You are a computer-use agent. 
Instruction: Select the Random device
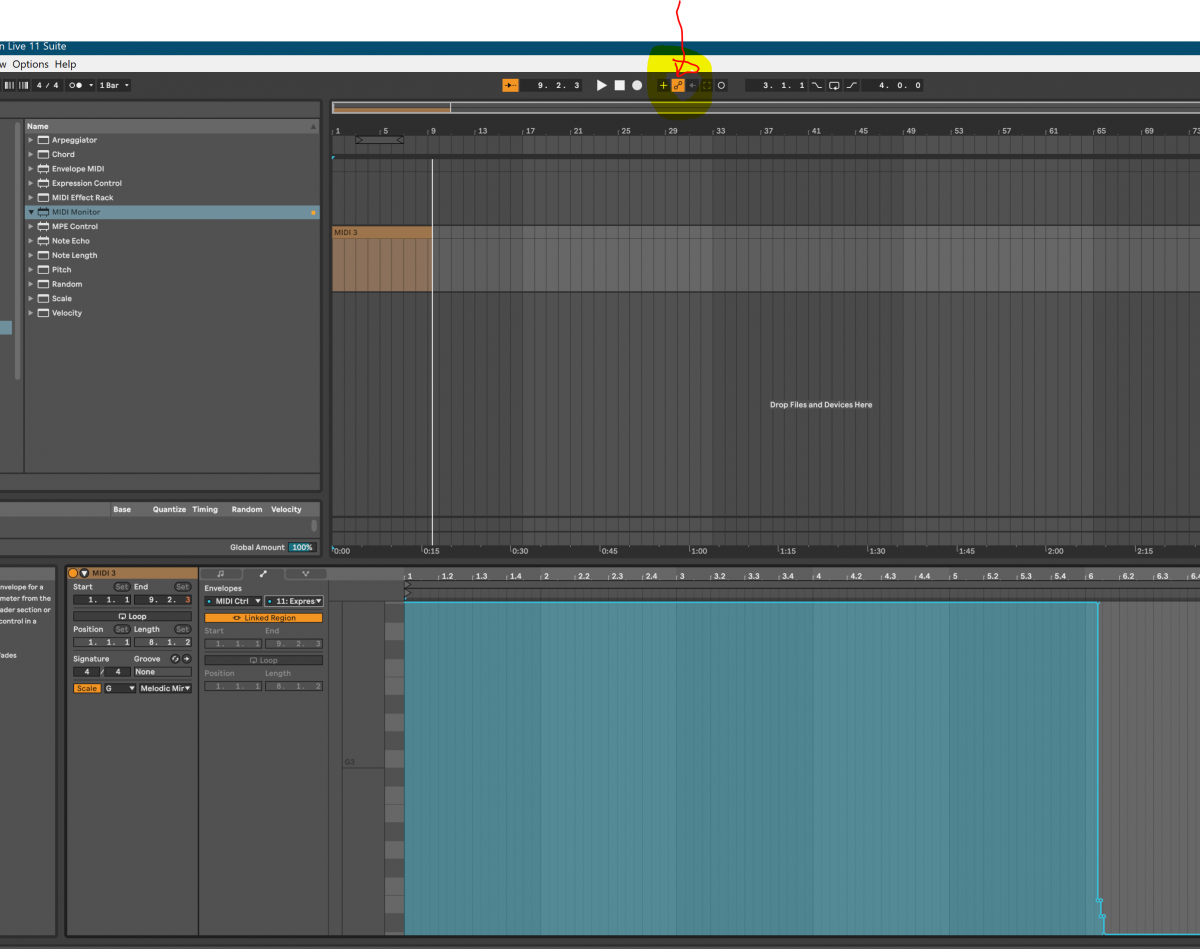tap(67, 284)
